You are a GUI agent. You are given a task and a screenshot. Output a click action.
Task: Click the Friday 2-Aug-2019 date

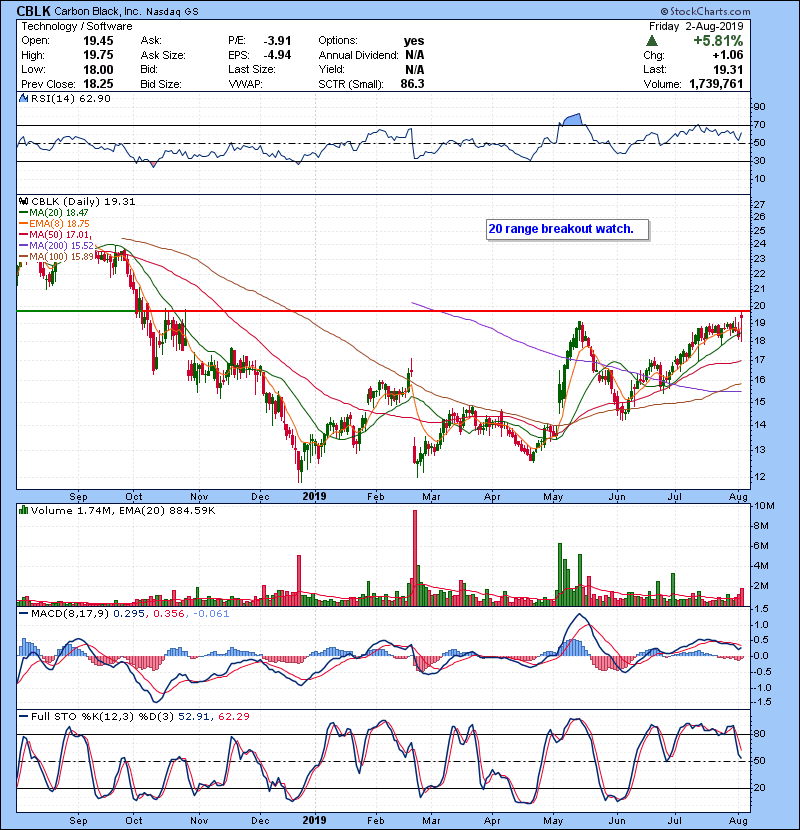[696, 26]
